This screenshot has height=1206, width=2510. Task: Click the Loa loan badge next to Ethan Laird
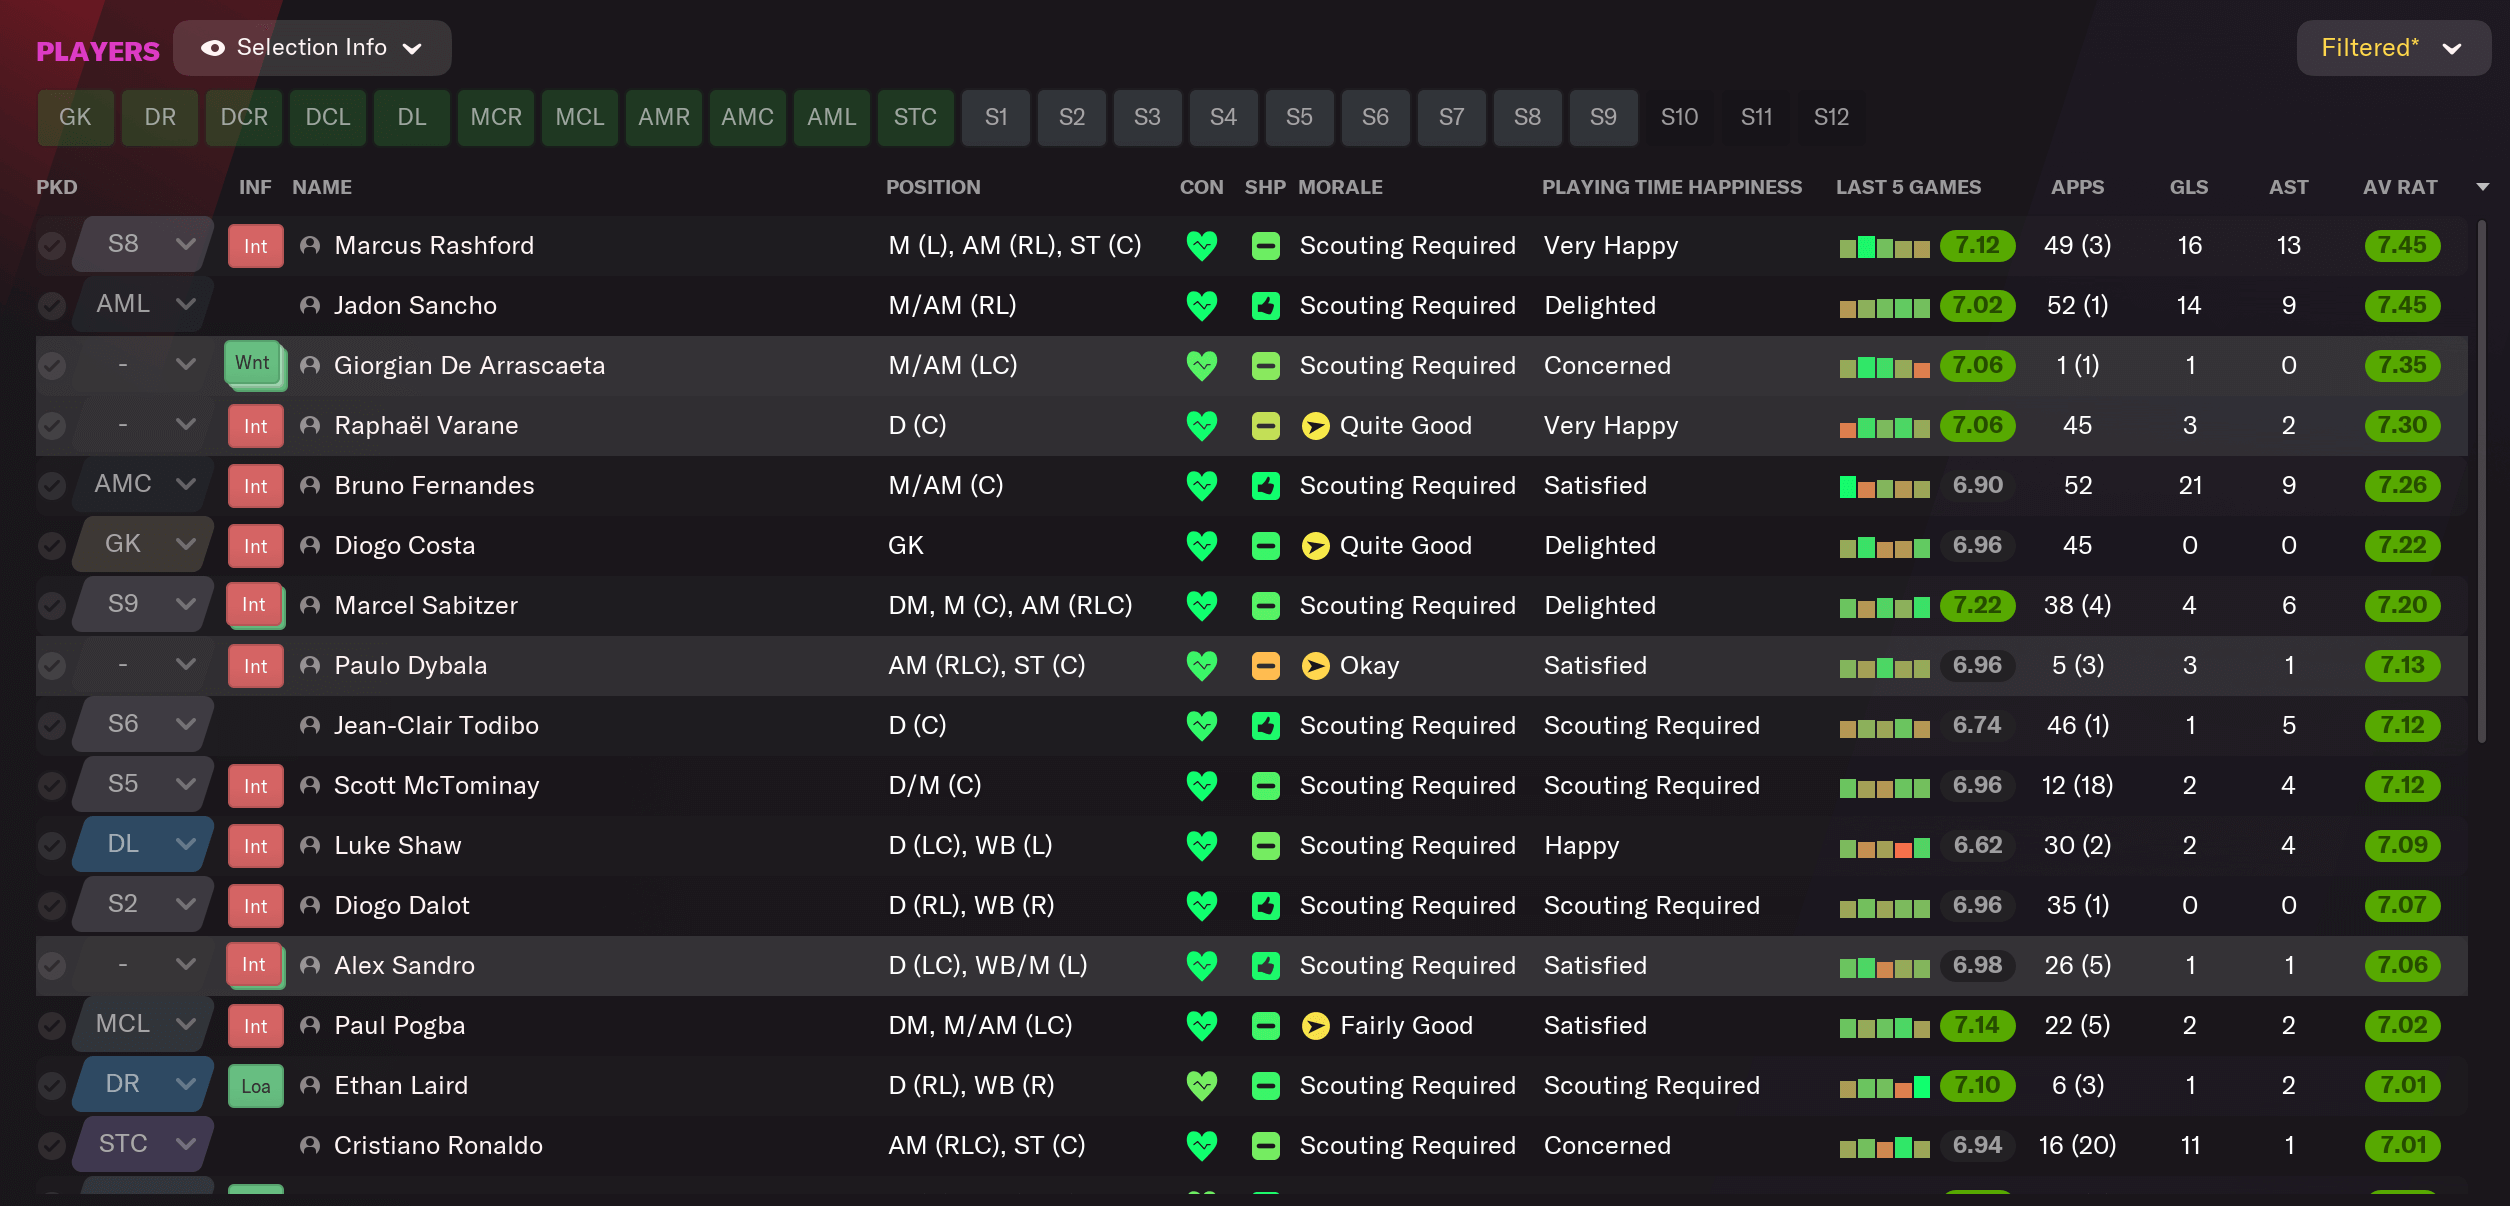(255, 1085)
